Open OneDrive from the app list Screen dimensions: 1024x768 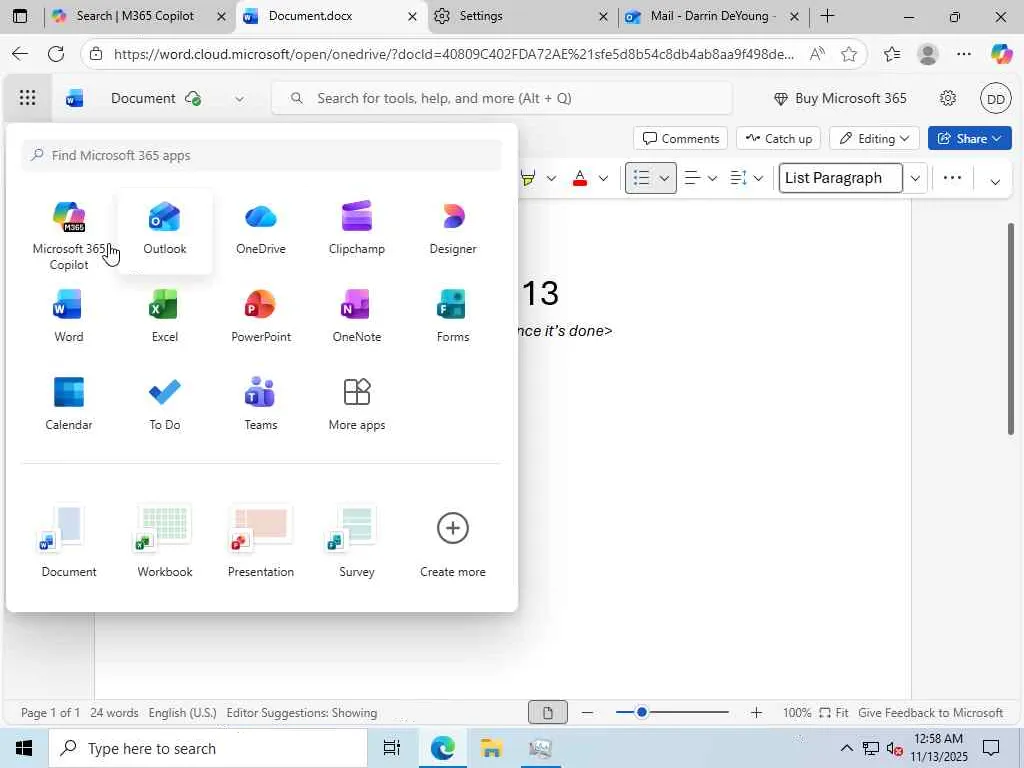click(261, 230)
